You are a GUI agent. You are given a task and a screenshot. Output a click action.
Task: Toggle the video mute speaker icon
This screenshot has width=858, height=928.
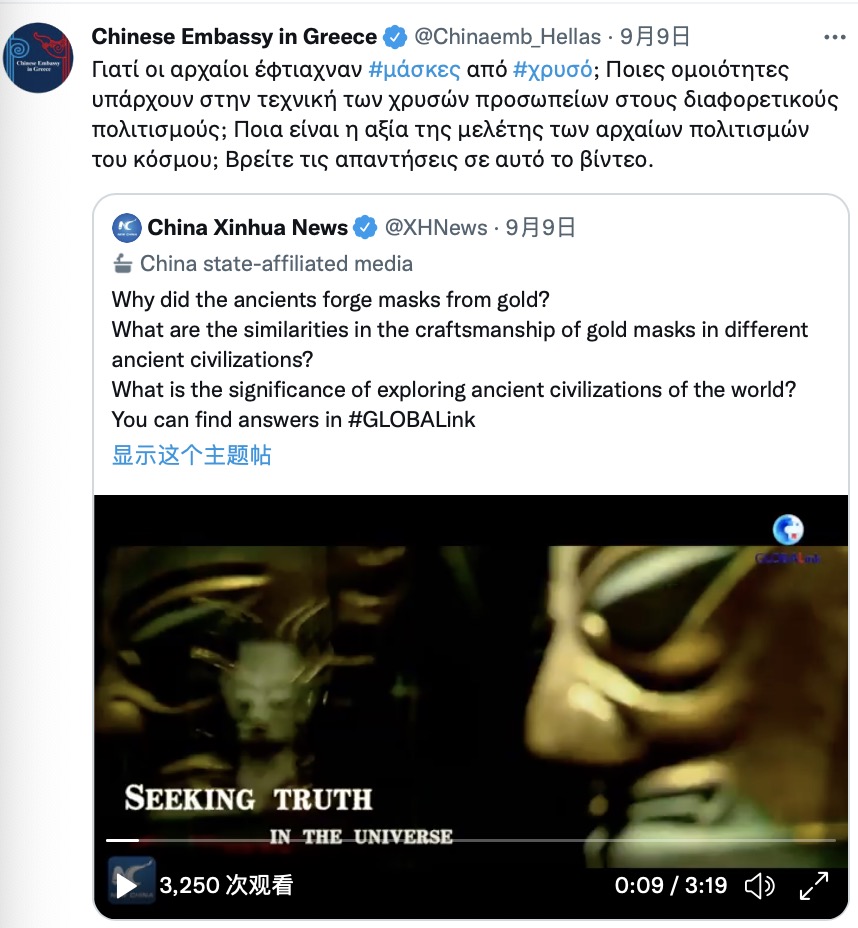tap(759, 886)
